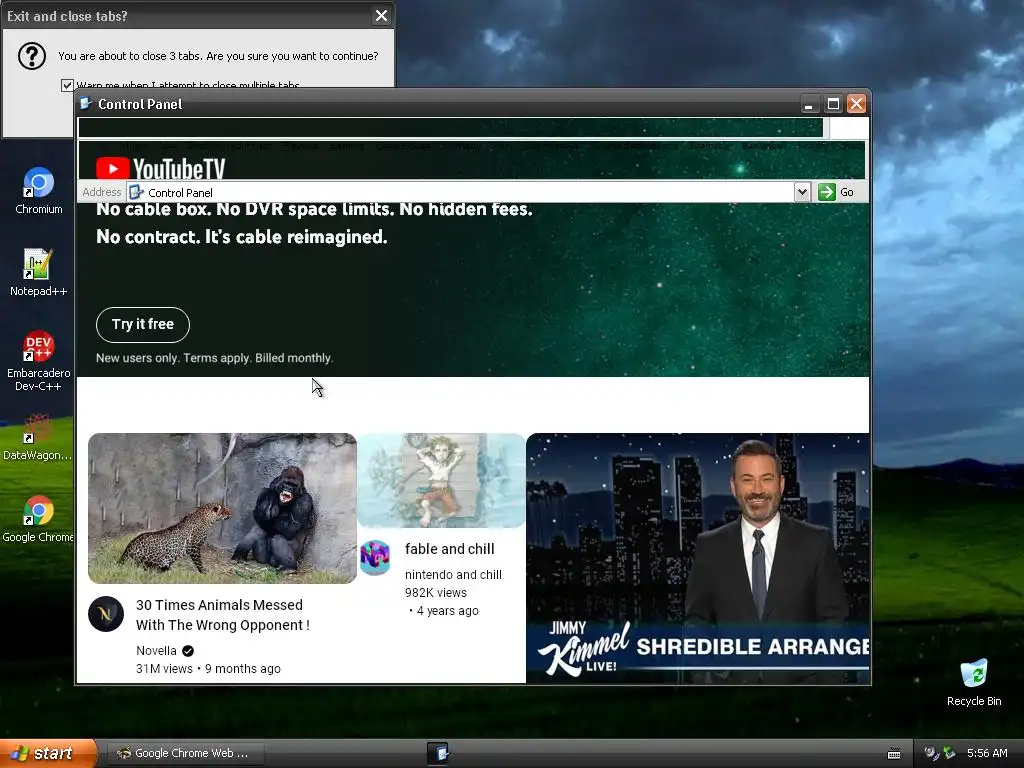
Task: Open the 'fable and chill' video title
Action: pos(449,549)
